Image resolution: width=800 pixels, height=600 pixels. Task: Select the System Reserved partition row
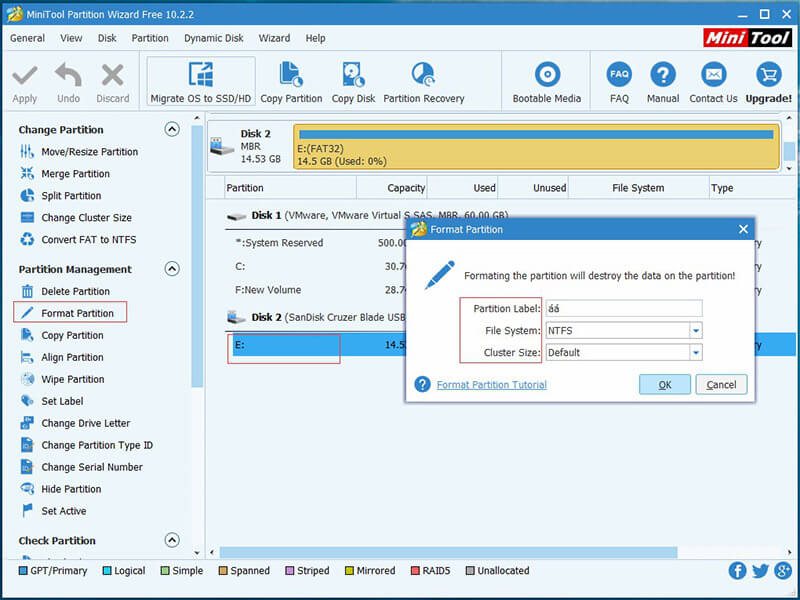point(316,243)
